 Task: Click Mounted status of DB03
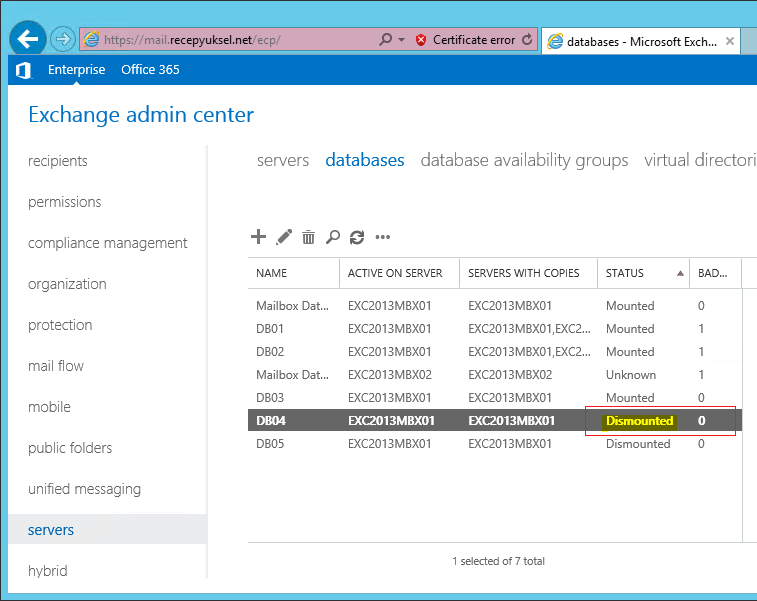630,398
